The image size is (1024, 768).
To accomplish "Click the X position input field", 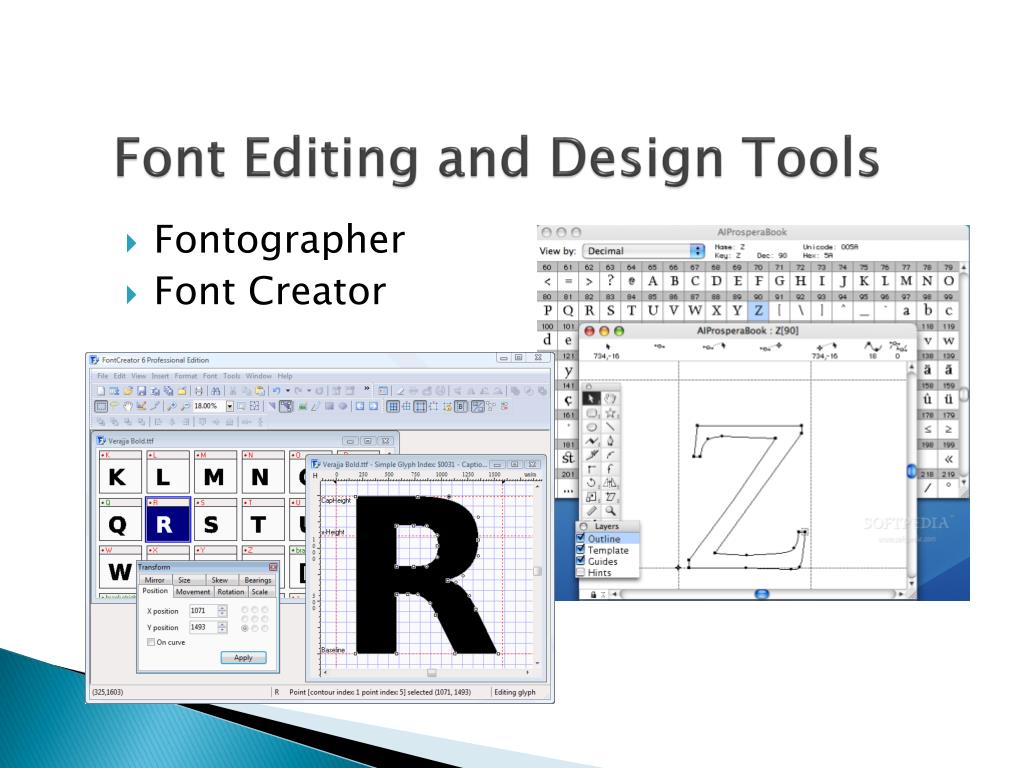I will click(203, 611).
